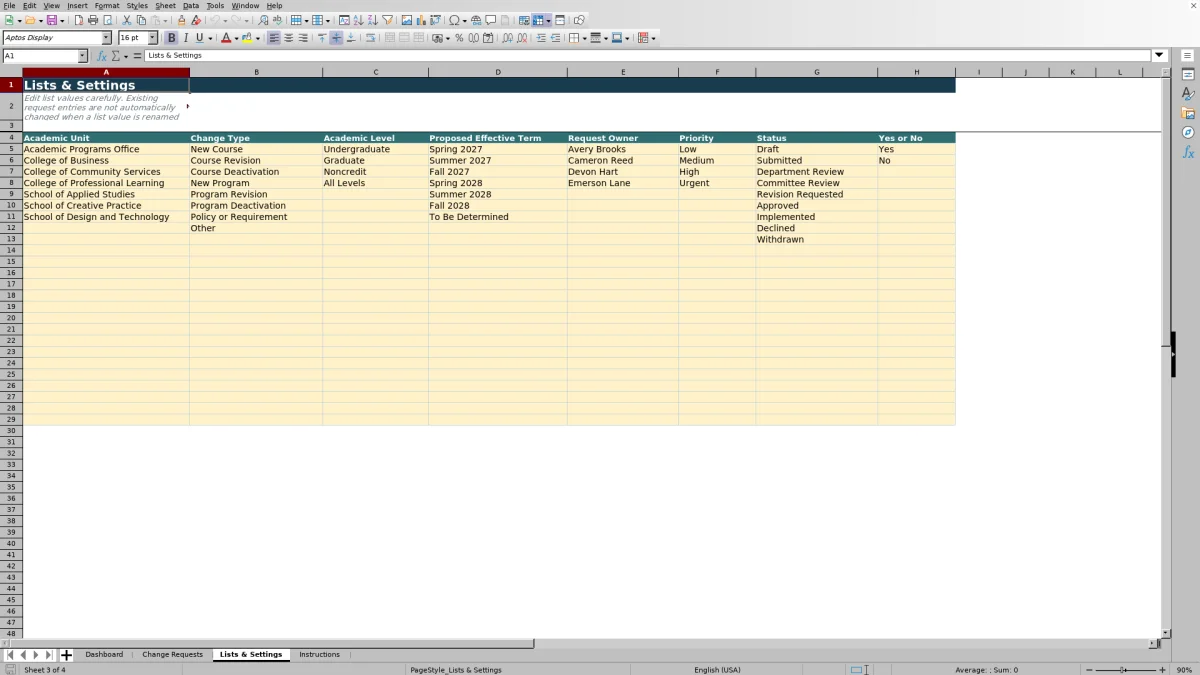1200x675 pixels.
Task: Click the row 8 header
Action: point(11,183)
